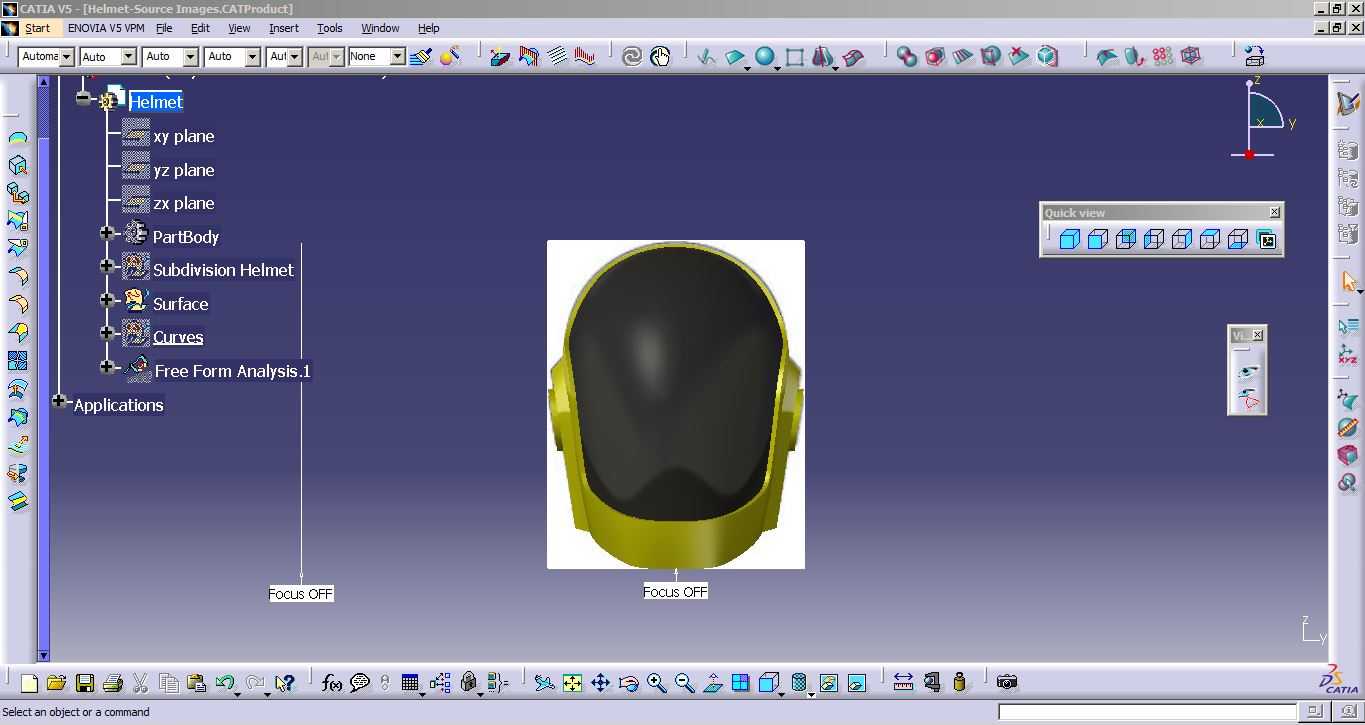This screenshot has width=1365, height=725.
Task: Select the zx plane in the tree
Action: (184, 203)
